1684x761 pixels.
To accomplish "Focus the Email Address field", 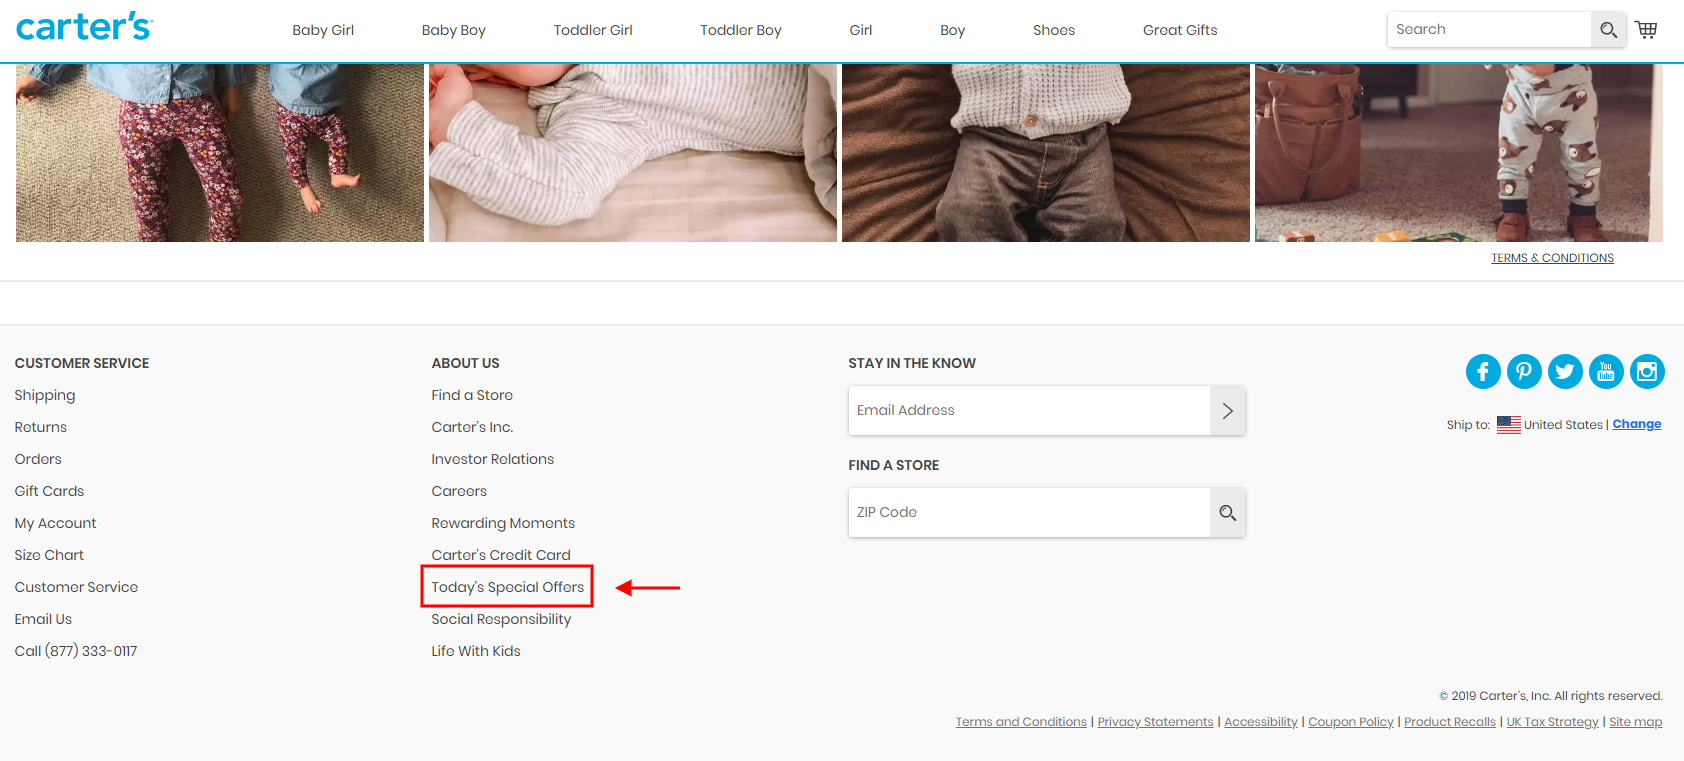I will point(1028,411).
